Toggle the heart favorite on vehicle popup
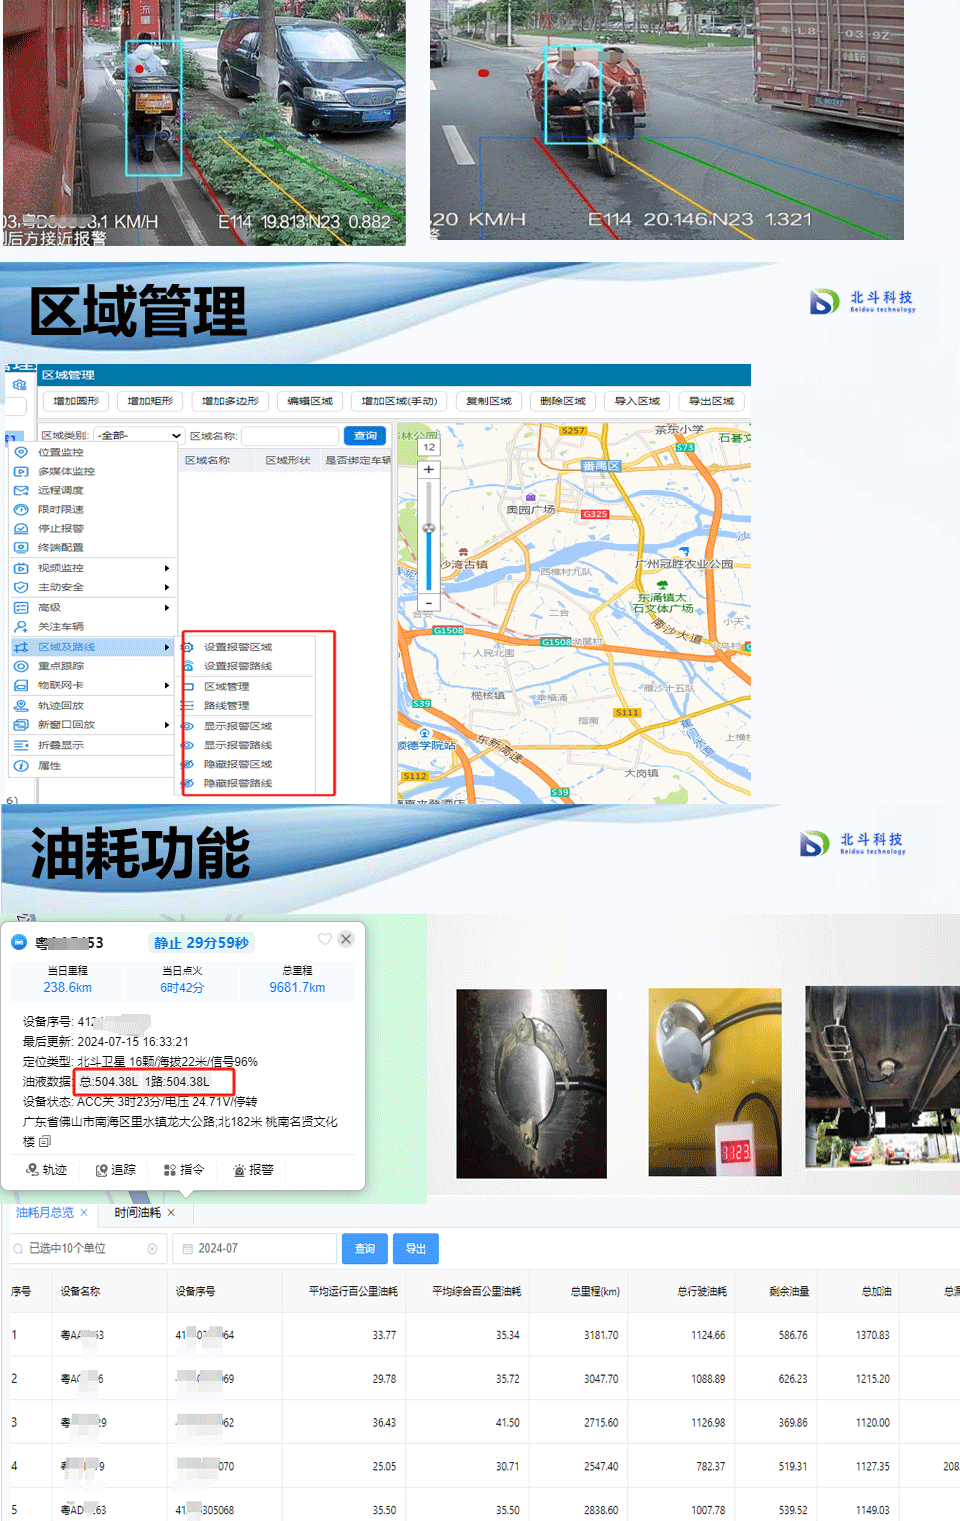The image size is (960, 1521). tap(324, 939)
